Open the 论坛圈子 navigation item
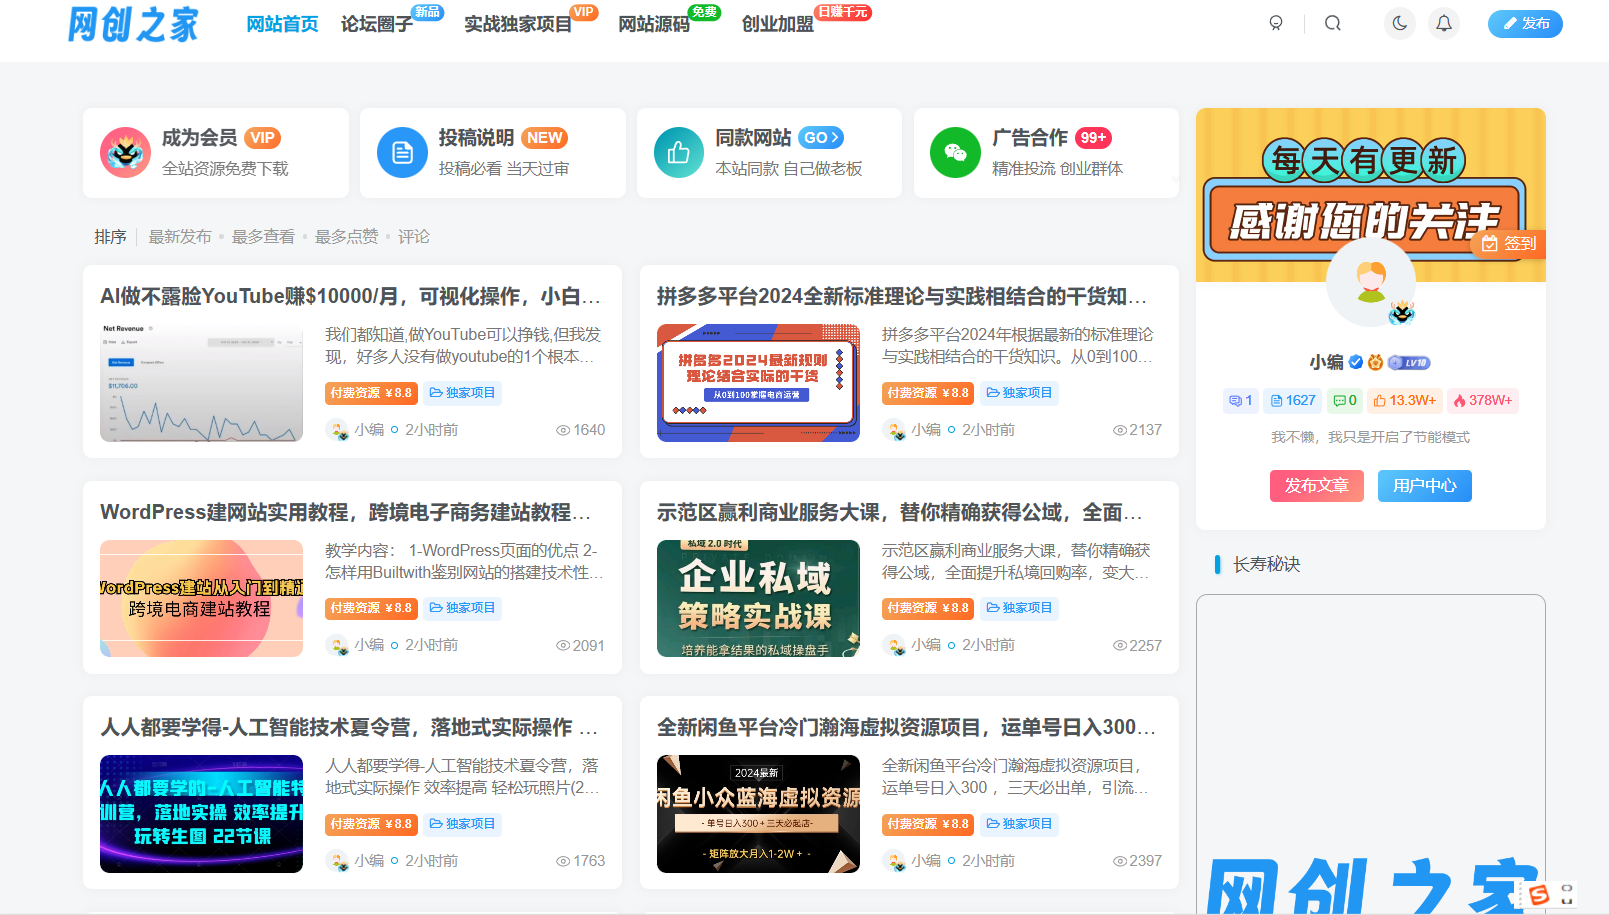The height and width of the screenshot is (915, 1609). 377,24
